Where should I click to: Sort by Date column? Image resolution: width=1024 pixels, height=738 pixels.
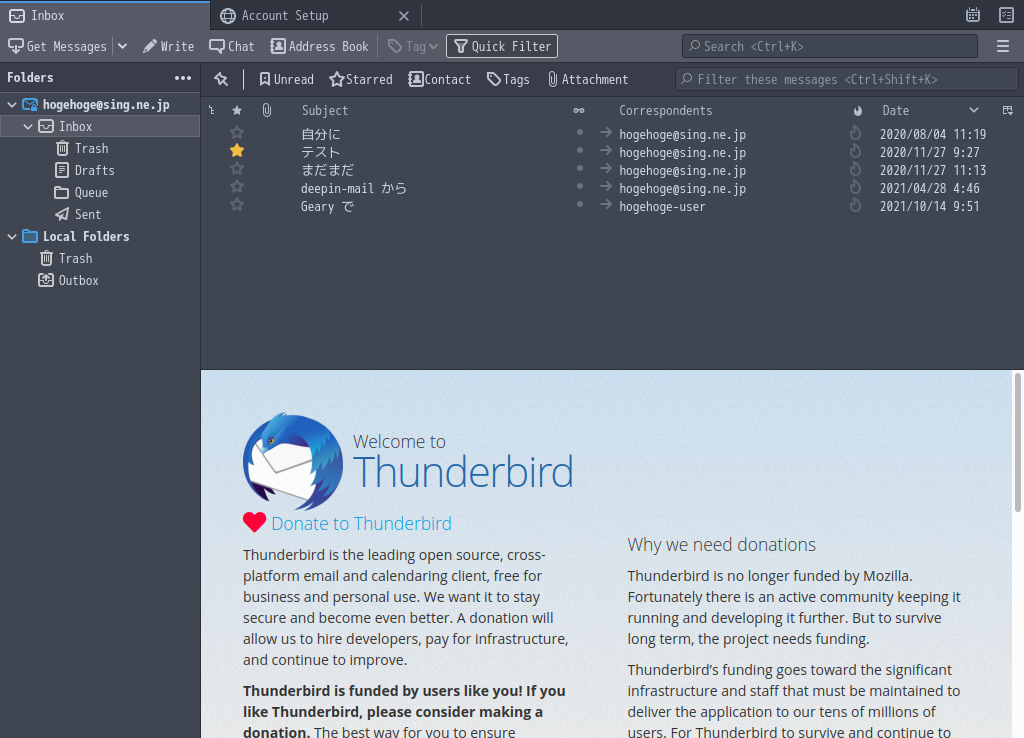pyautogui.click(x=895, y=110)
